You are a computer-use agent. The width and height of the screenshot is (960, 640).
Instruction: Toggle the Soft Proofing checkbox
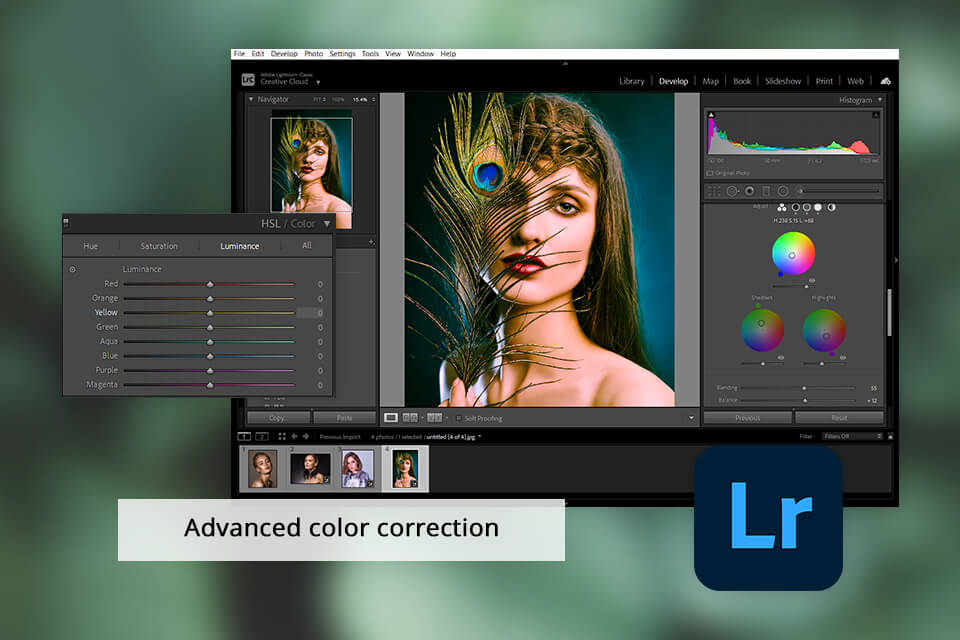coord(458,418)
